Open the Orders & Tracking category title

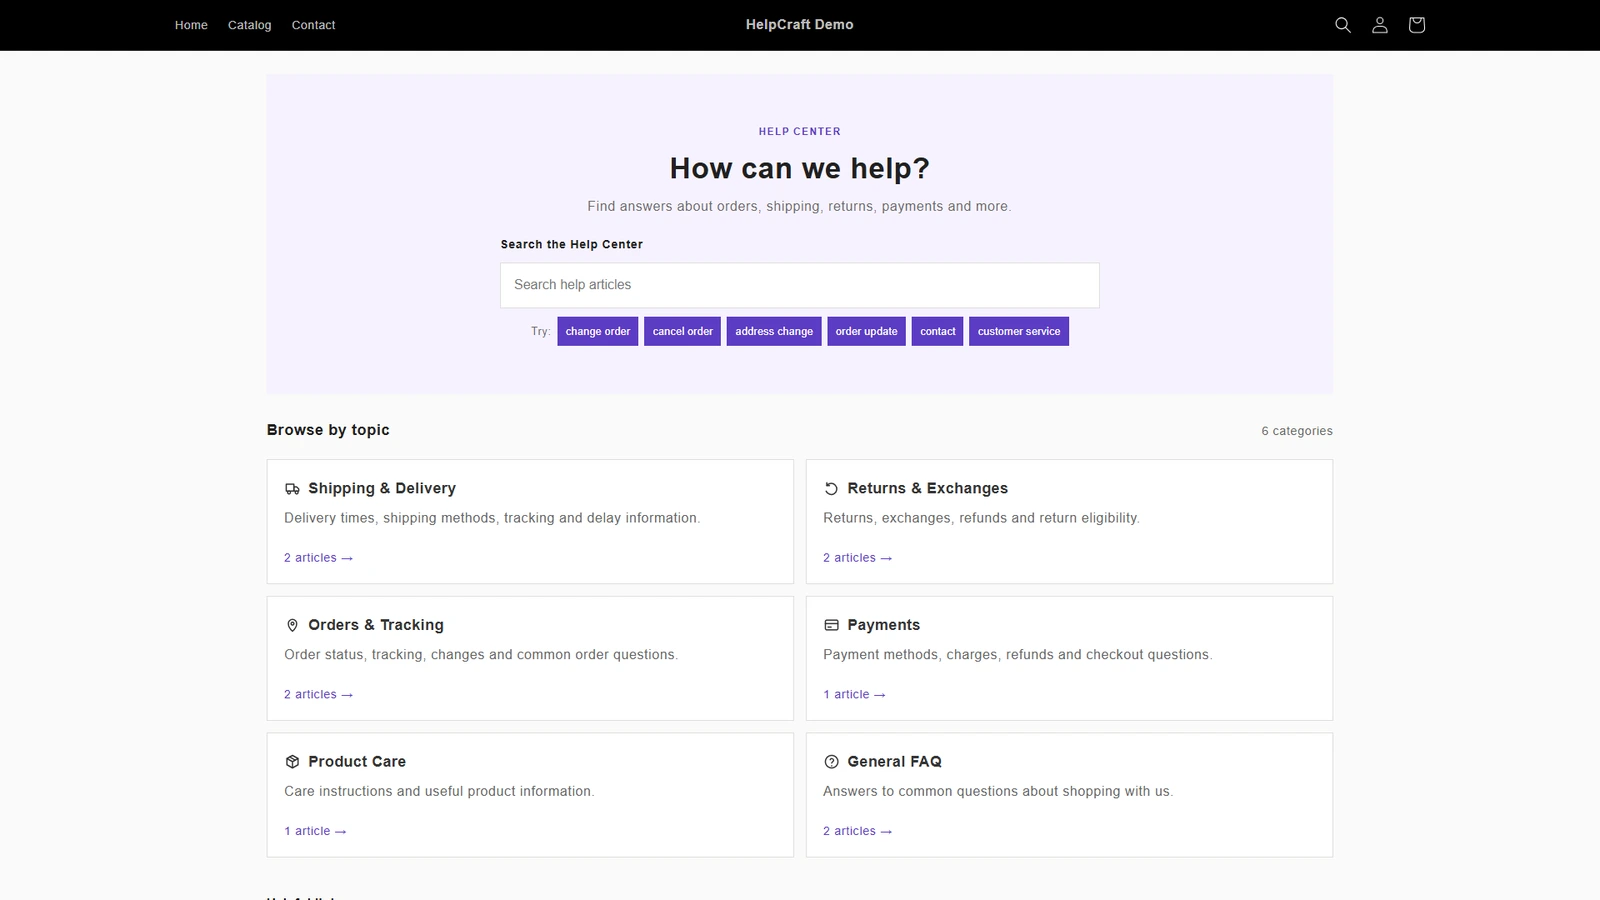[x=376, y=625]
